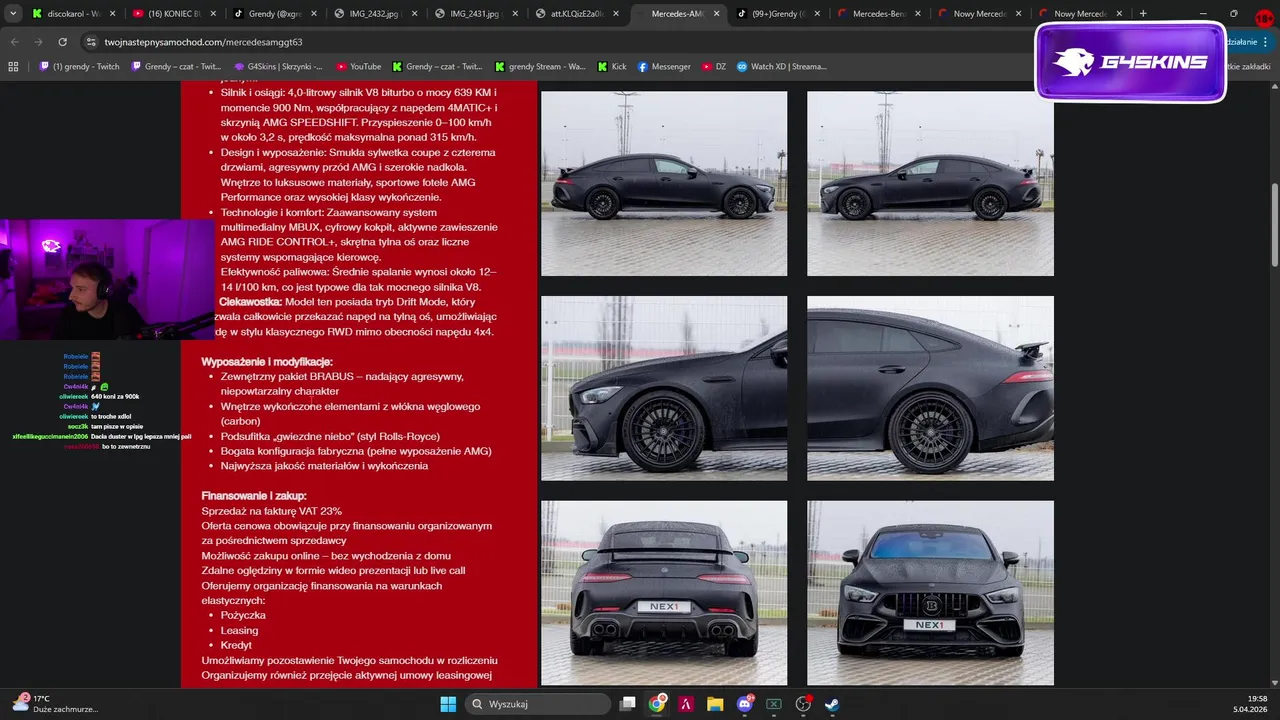This screenshot has width=1280, height=720.
Task: Click the Wyszukaj taskbar search box
Action: click(538, 704)
